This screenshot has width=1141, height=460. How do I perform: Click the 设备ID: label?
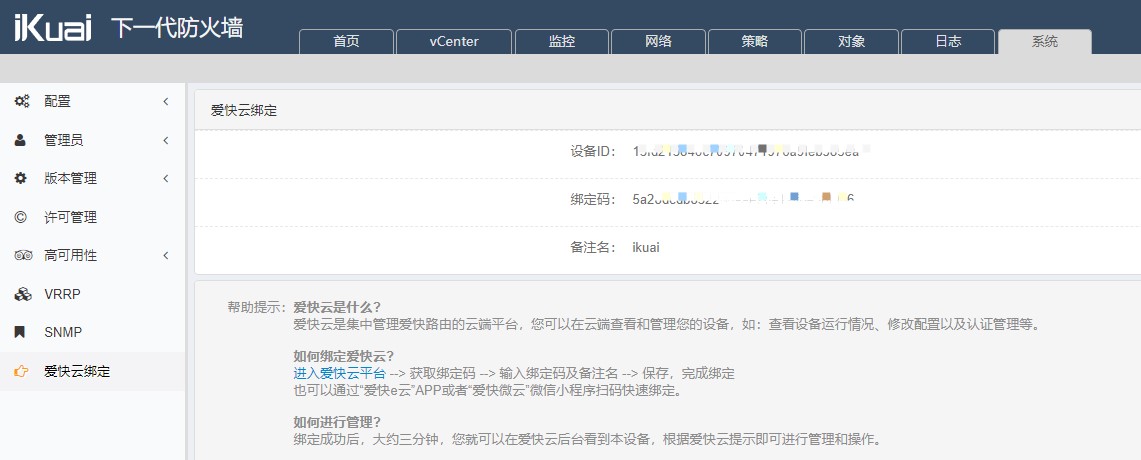click(x=594, y=151)
